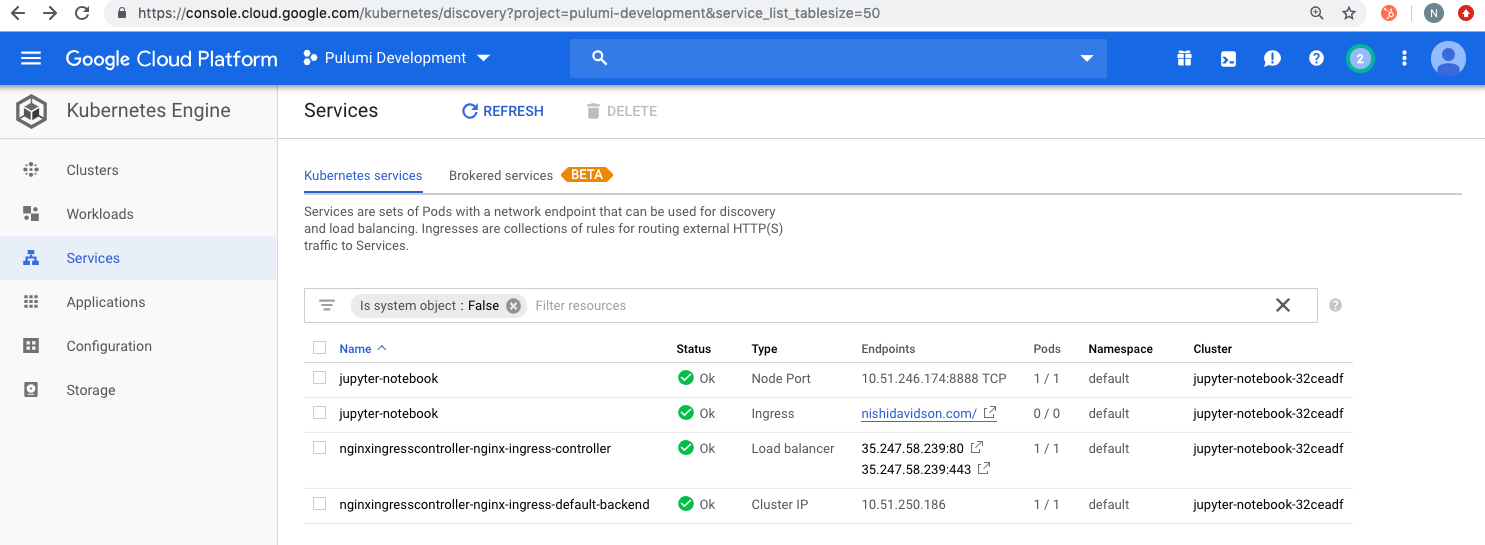This screenshot has width=1485, height=545.
Task: Click the browser back arrow
Action: click(x=18, y=14)
